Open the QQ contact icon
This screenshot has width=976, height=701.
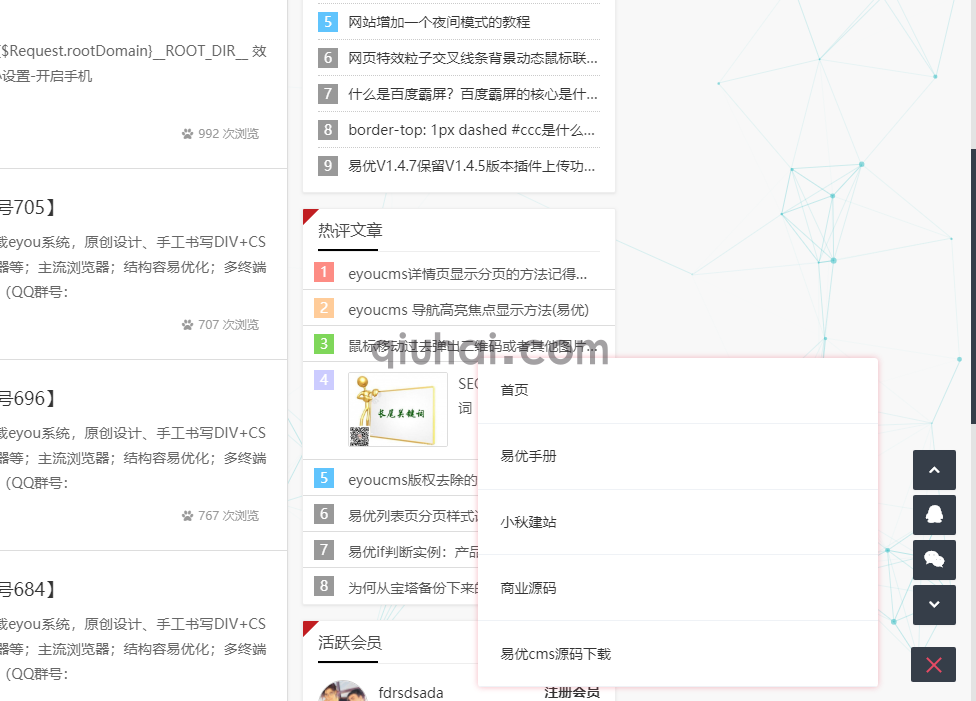933,514
